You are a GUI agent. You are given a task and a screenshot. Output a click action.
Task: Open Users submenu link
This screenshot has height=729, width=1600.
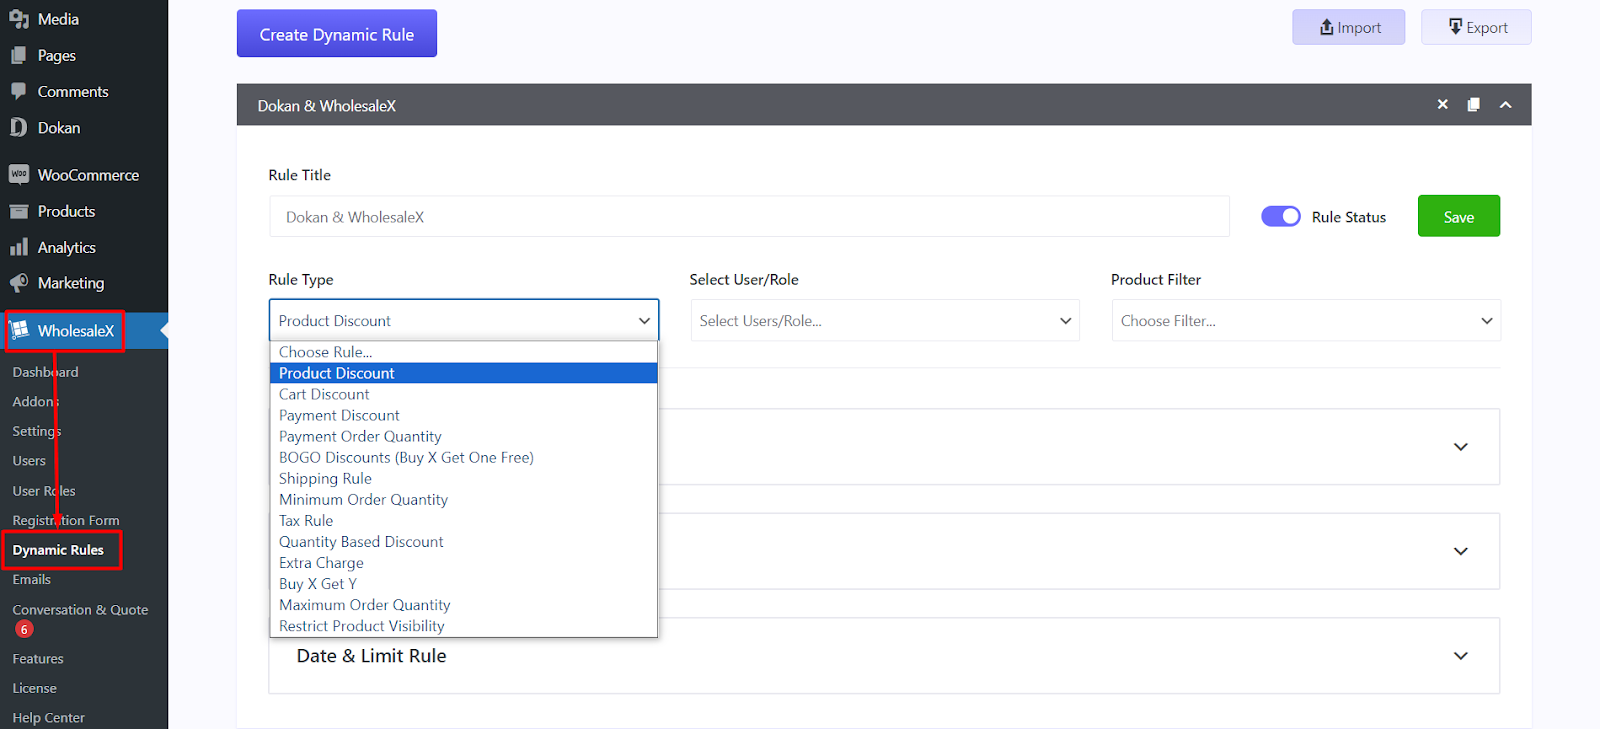pyautogui.click(x=29, y=461)
